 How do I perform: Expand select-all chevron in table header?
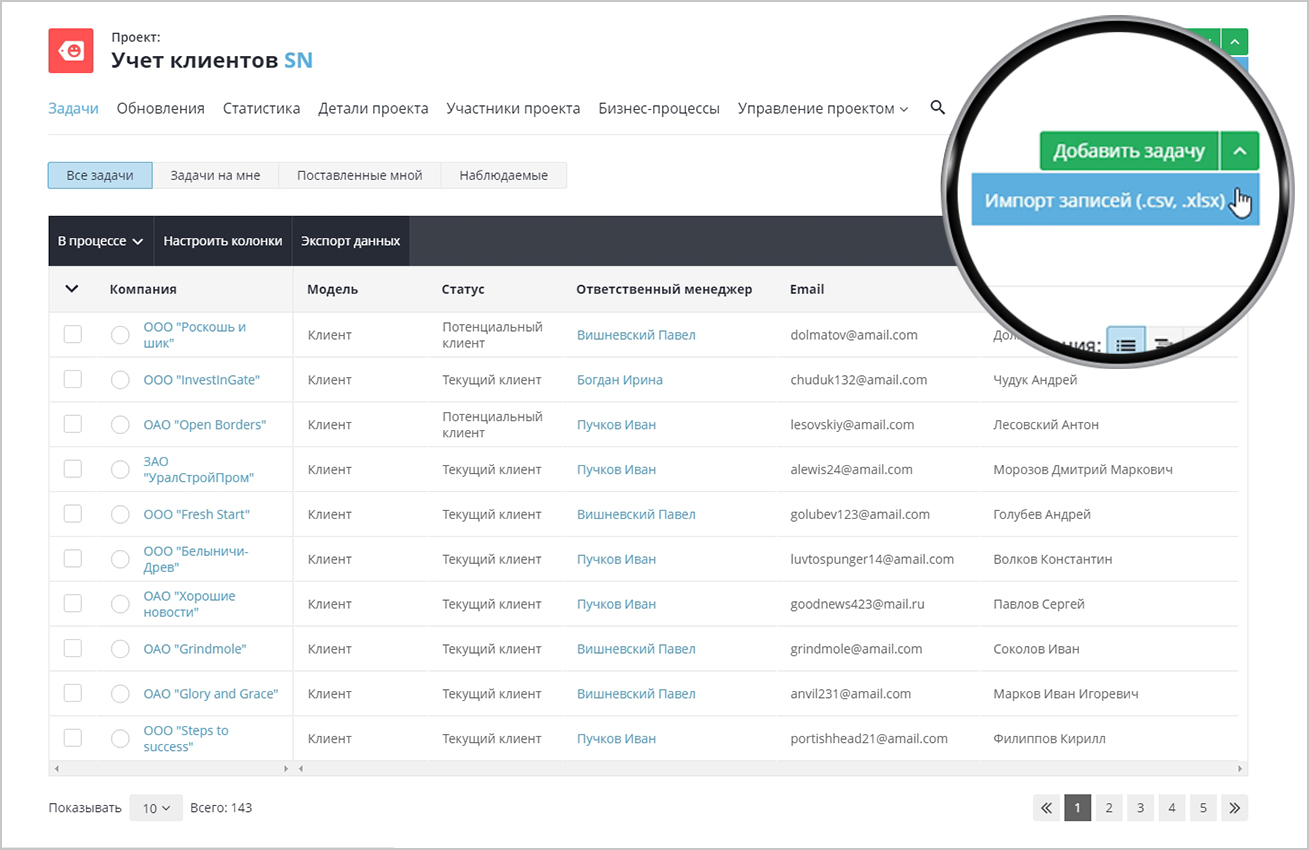[72, 289]
